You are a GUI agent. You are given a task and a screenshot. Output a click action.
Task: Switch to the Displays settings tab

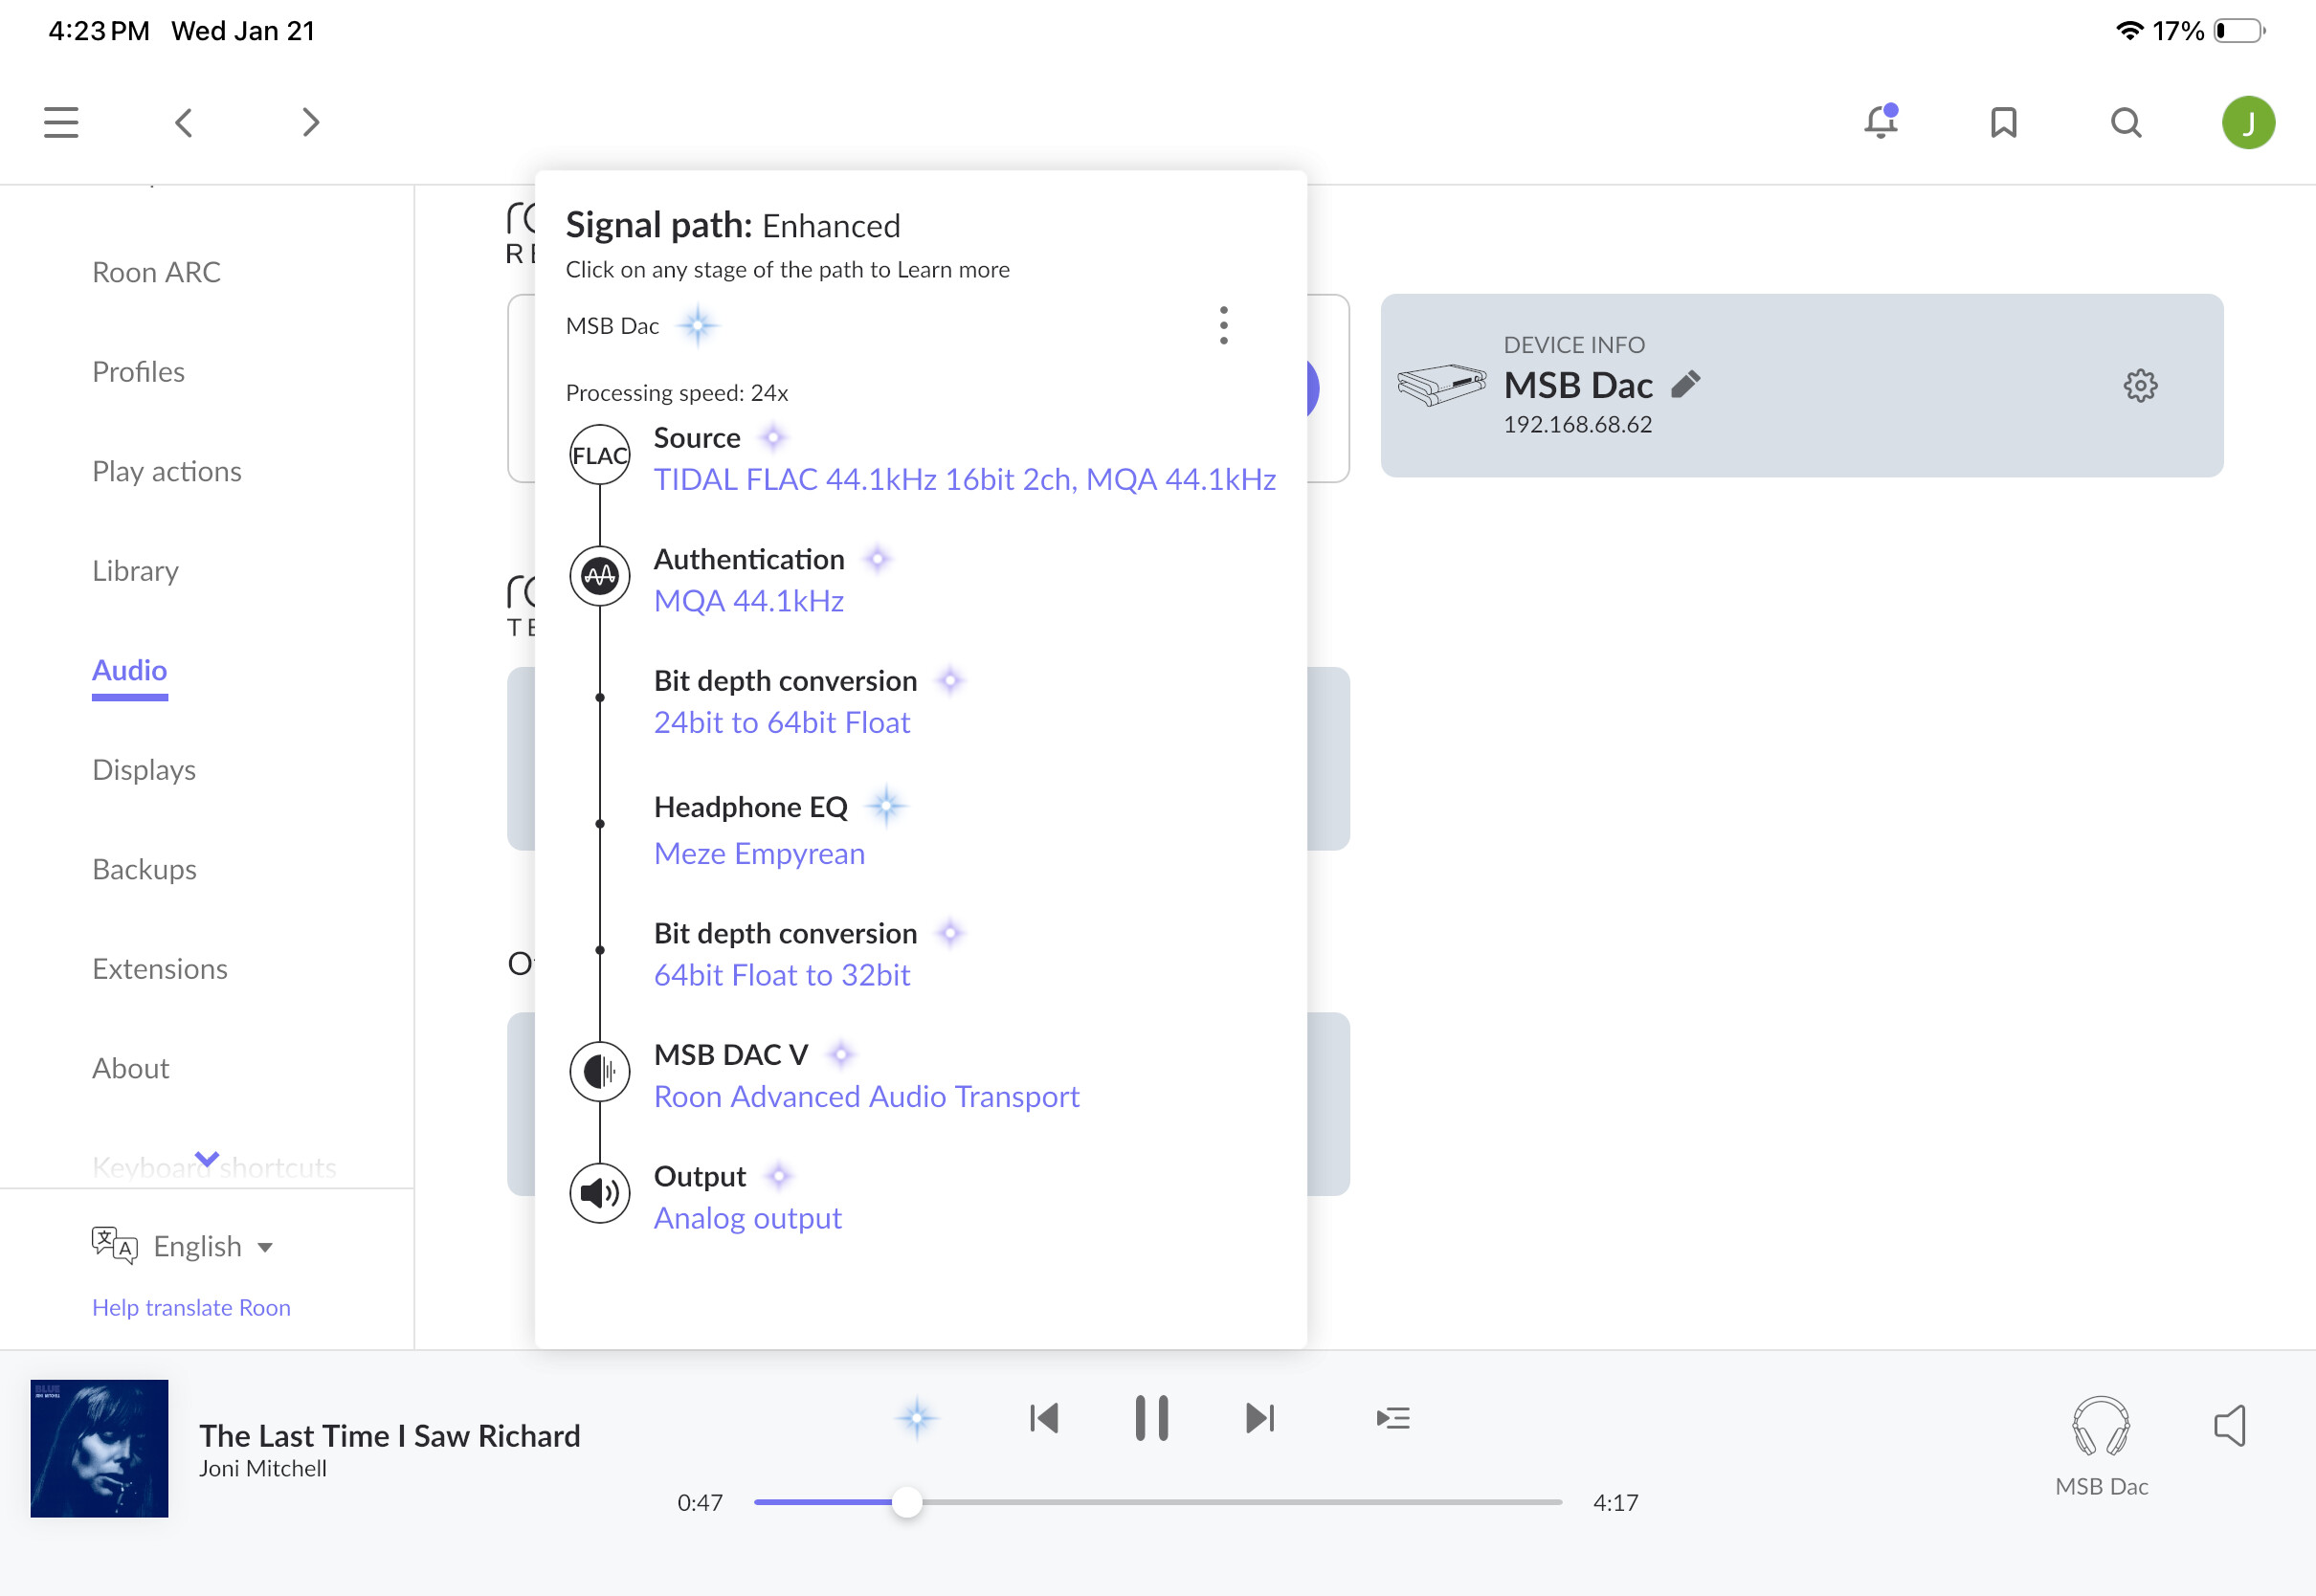143,769
